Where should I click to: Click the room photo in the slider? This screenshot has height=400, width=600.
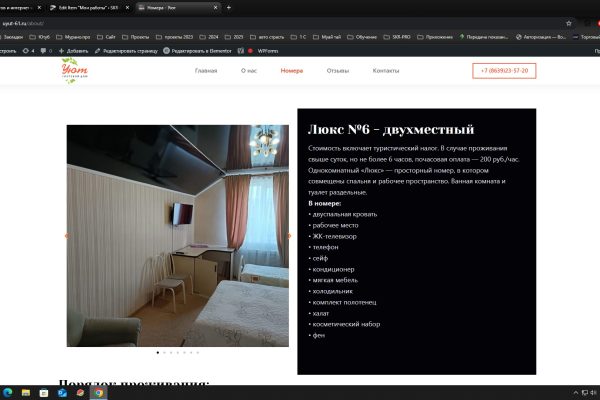[x=178, y=236]
